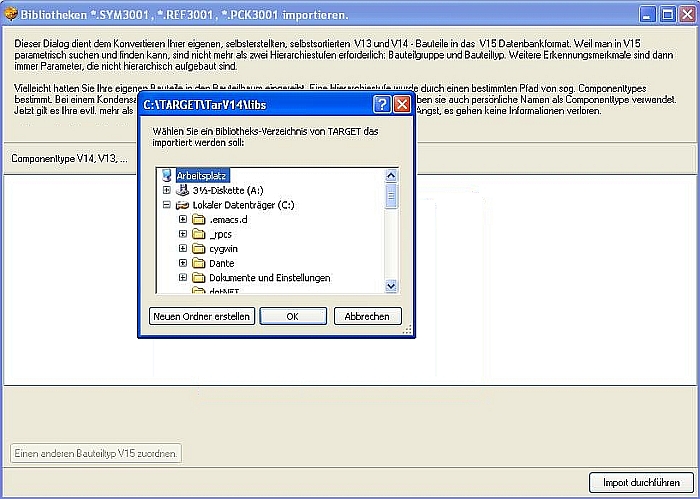
Task: Expand the 3½-Diskette (A:) tree node
Action: 166,189
